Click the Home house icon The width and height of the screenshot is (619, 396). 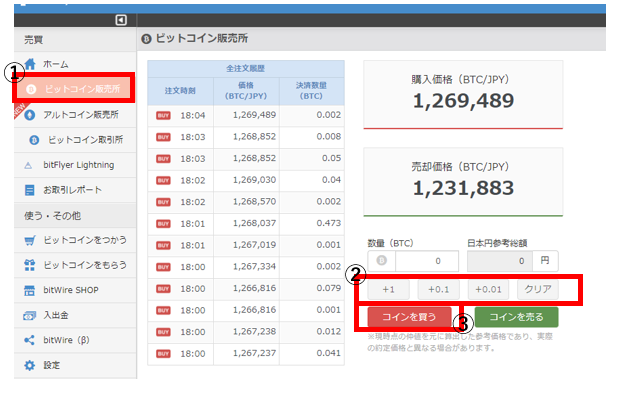[x=30, y=64]
